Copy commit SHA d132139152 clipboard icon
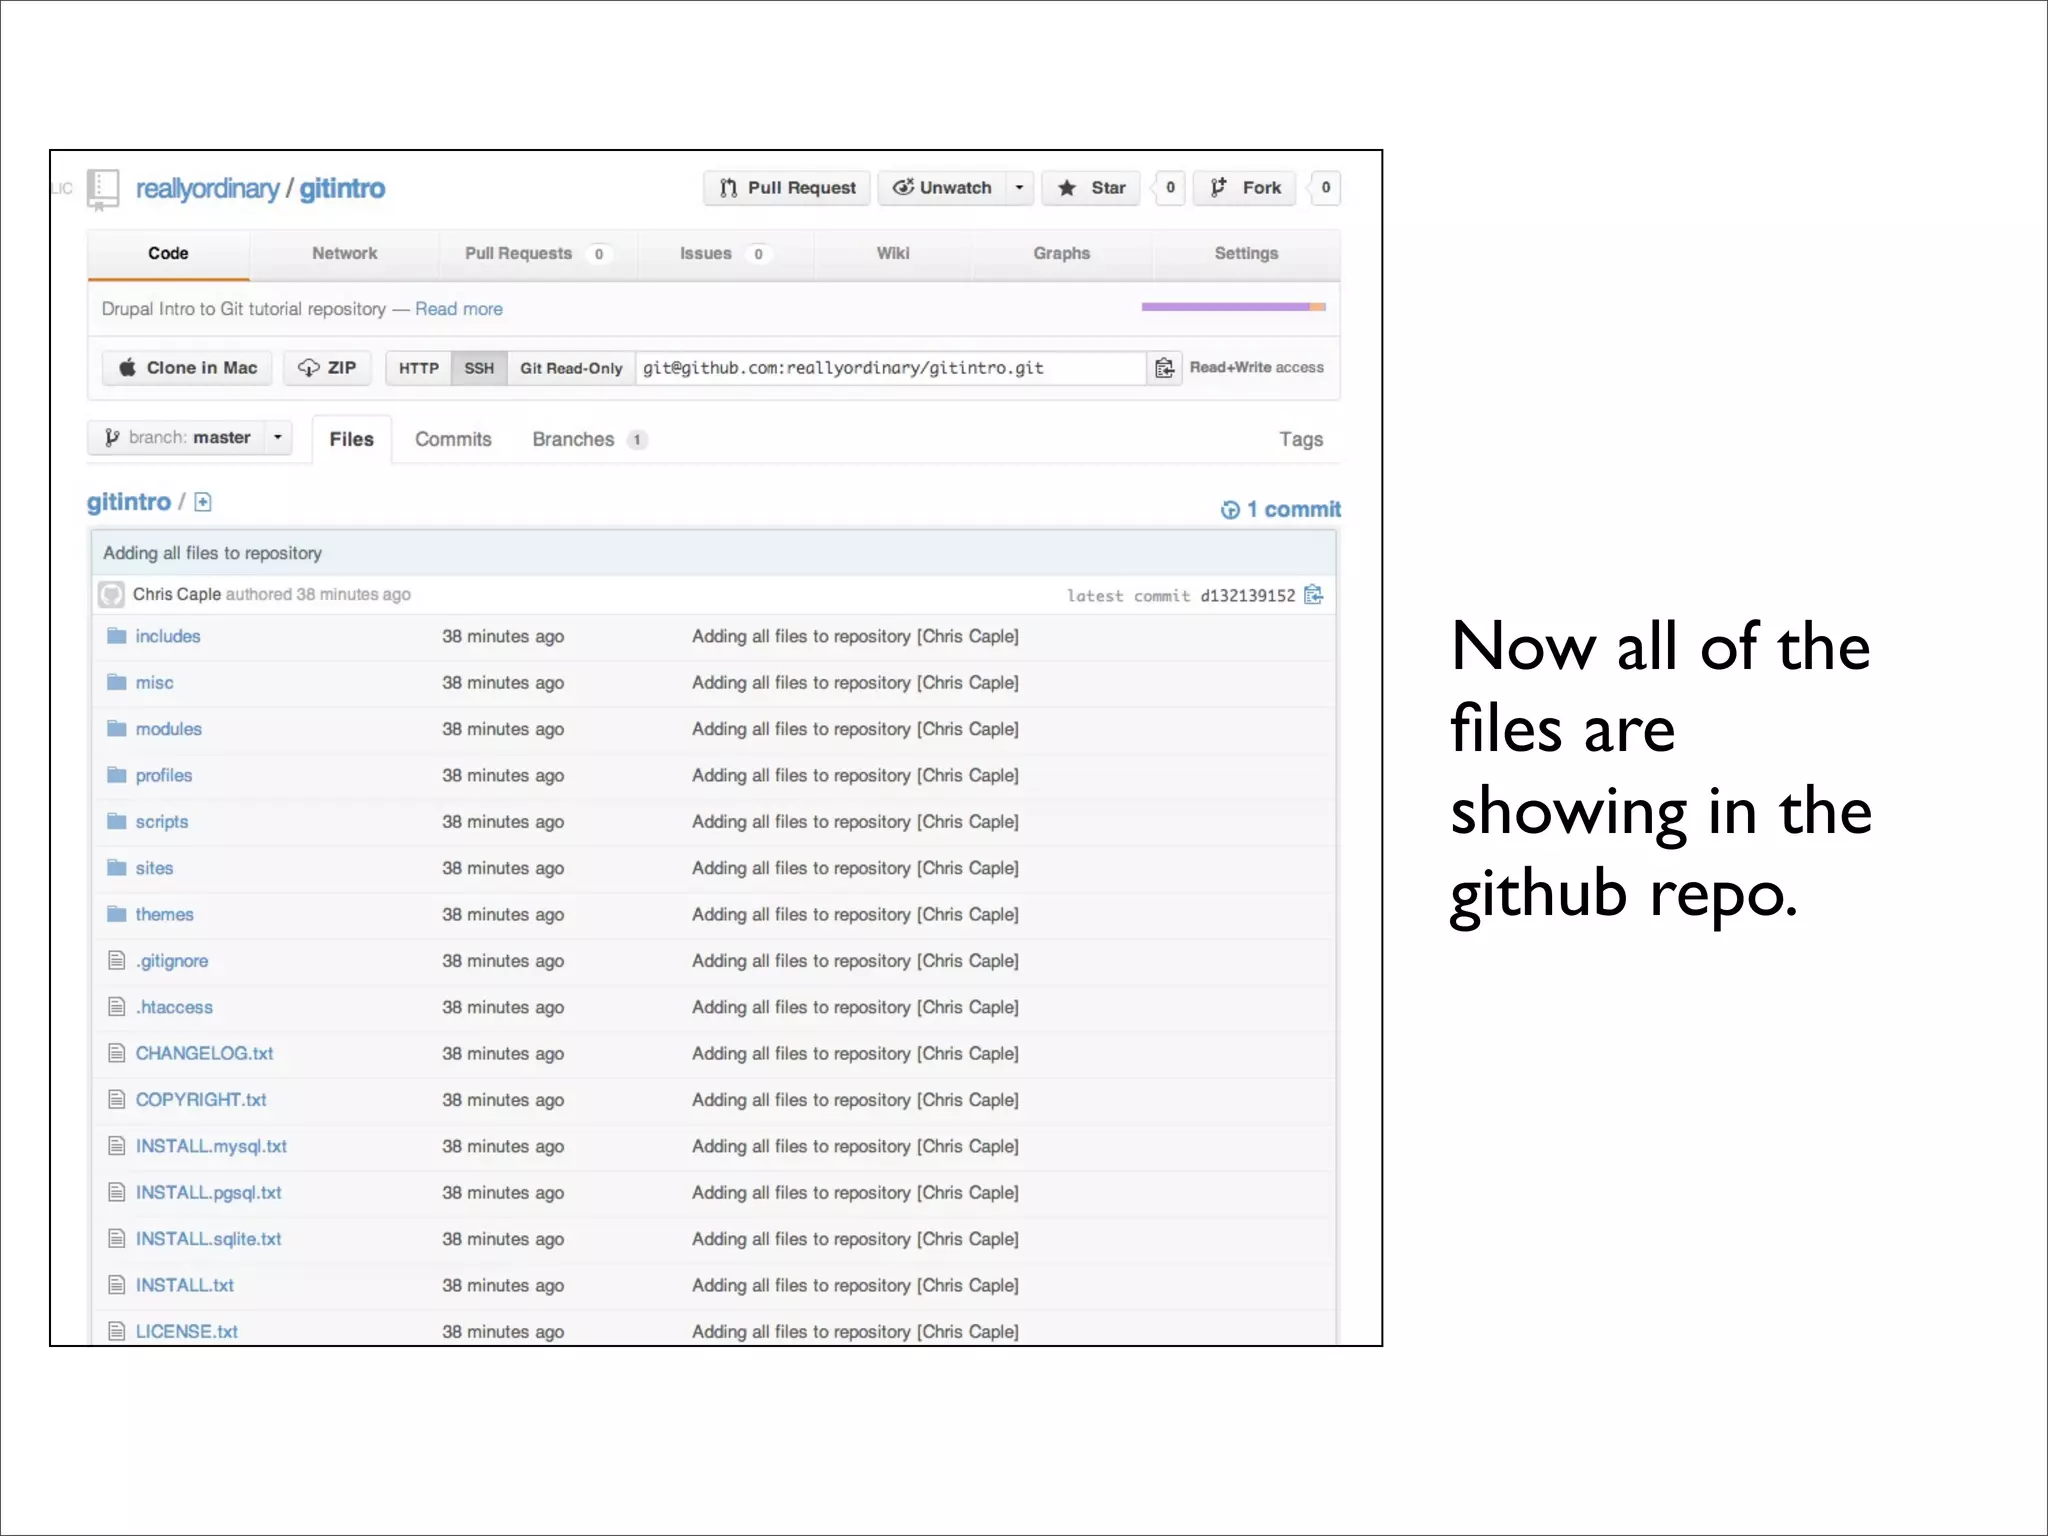 click(x=1314, y=595)
